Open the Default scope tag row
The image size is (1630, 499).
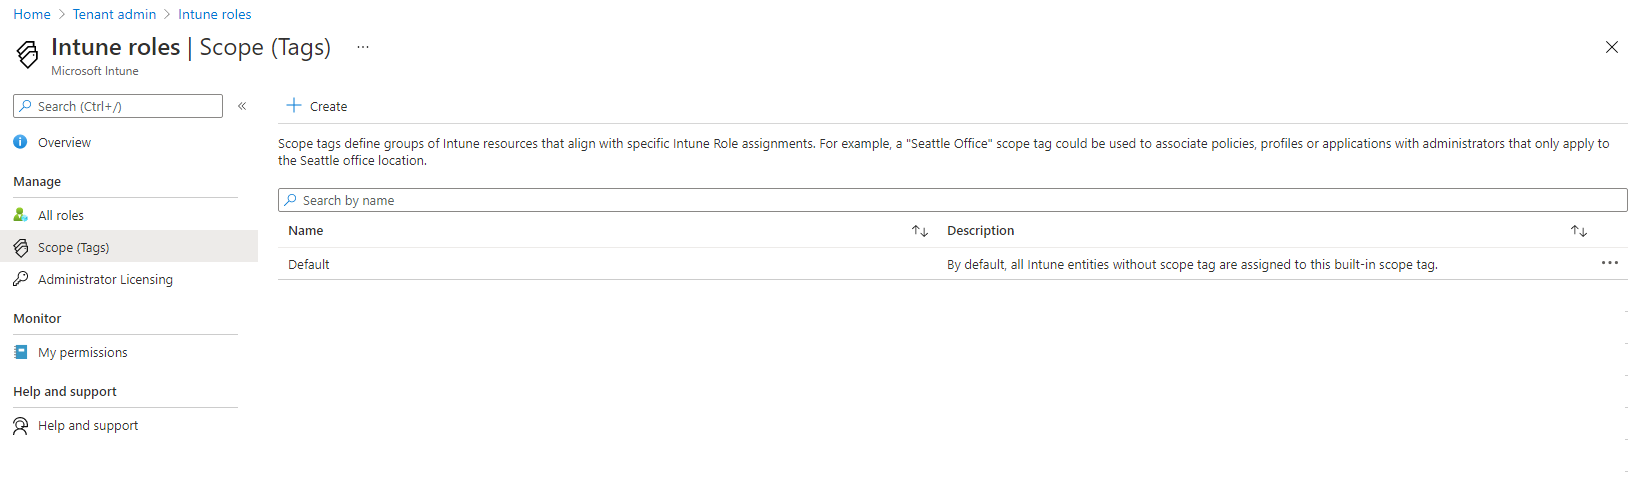click(x=309, y=264)
